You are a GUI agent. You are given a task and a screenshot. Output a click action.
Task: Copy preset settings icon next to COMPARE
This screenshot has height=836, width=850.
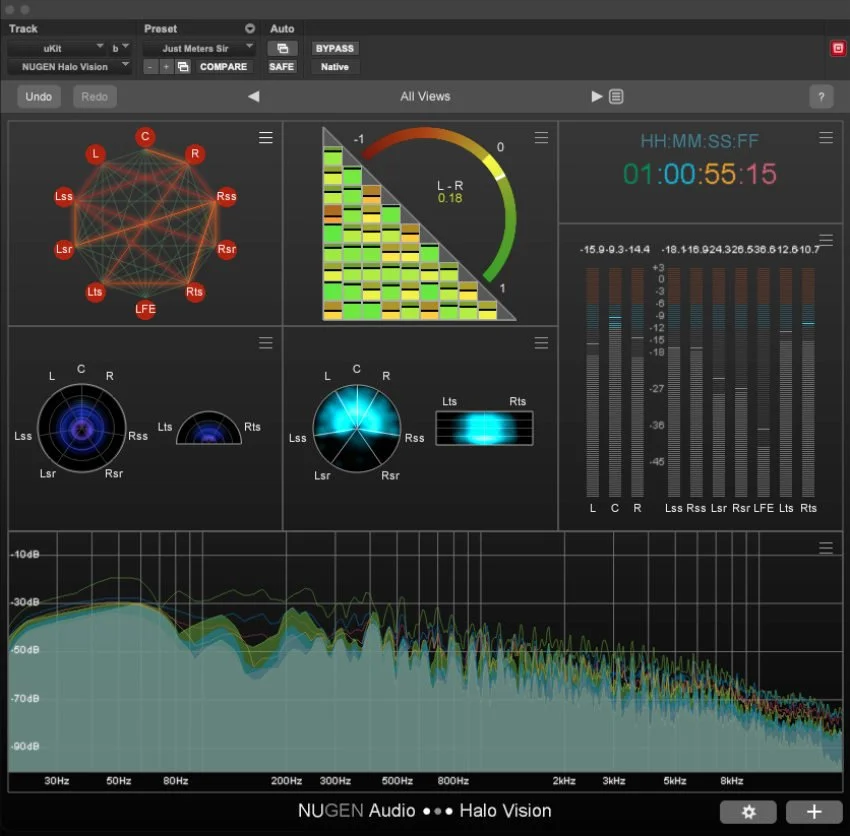183,67
